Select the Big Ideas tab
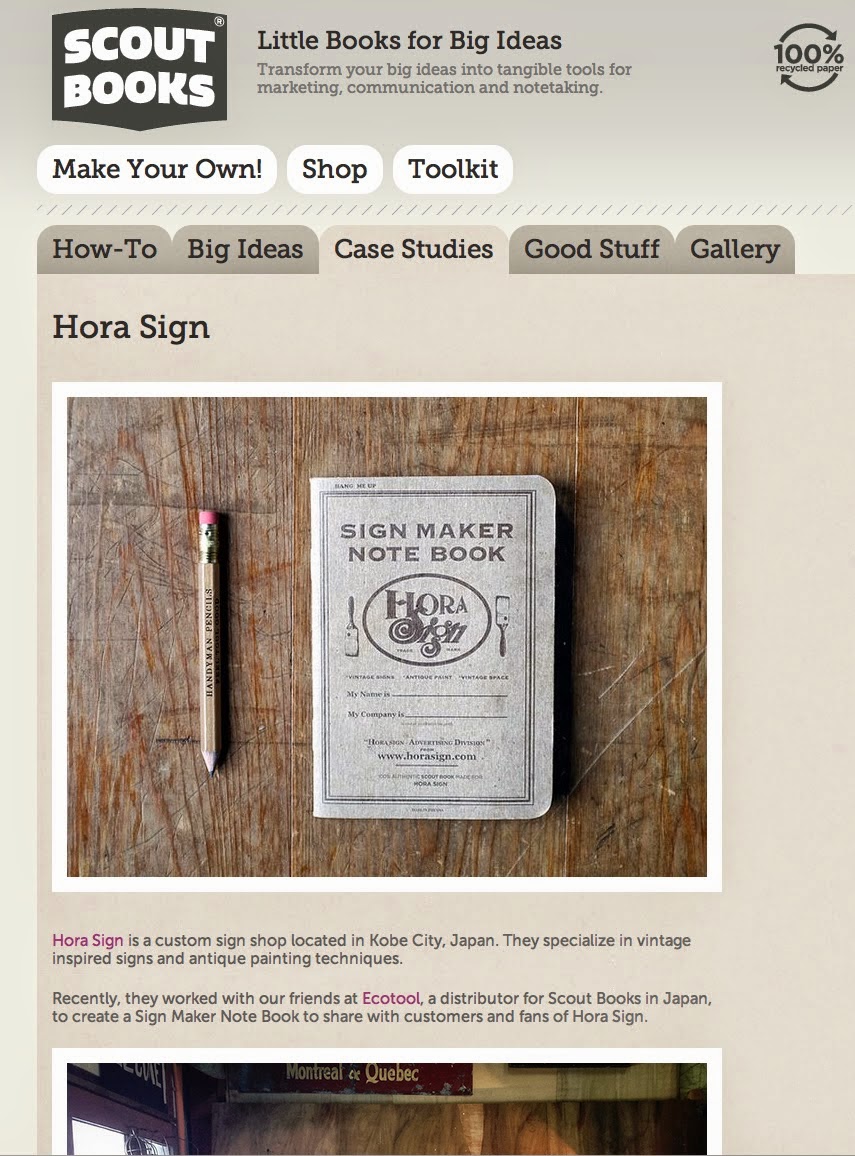 (x=245, y=249)
